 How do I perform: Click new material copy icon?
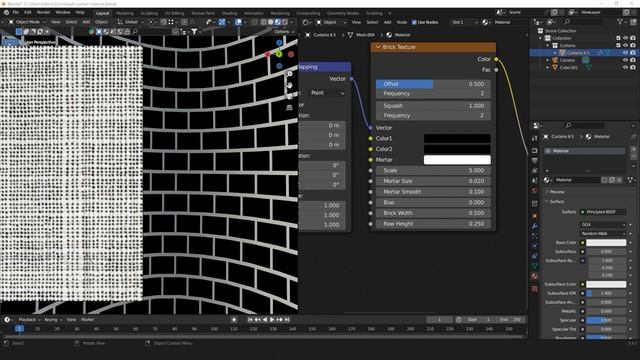[x=611, y=180]
